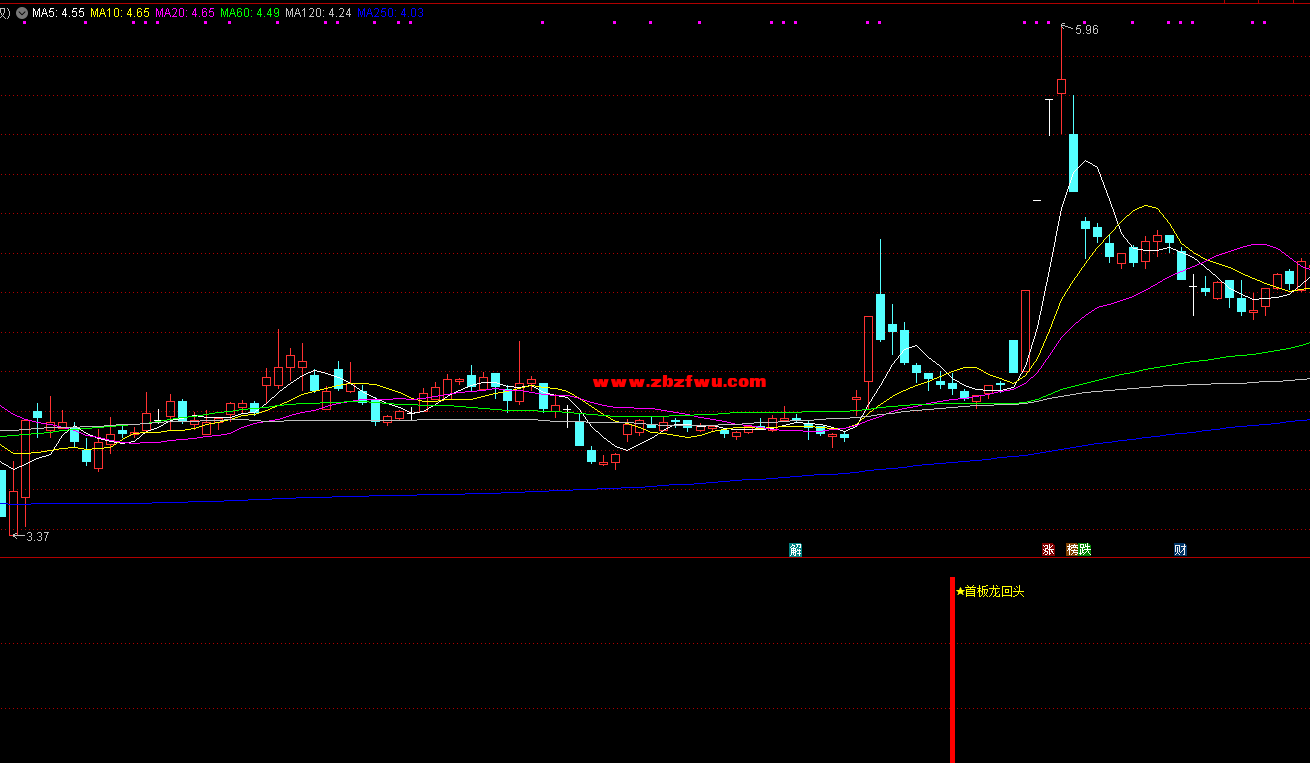Image resolution: width=1310 pixels, height=763 pixels.
Task: Click the 5.96 high price label
Action: 1086,30
